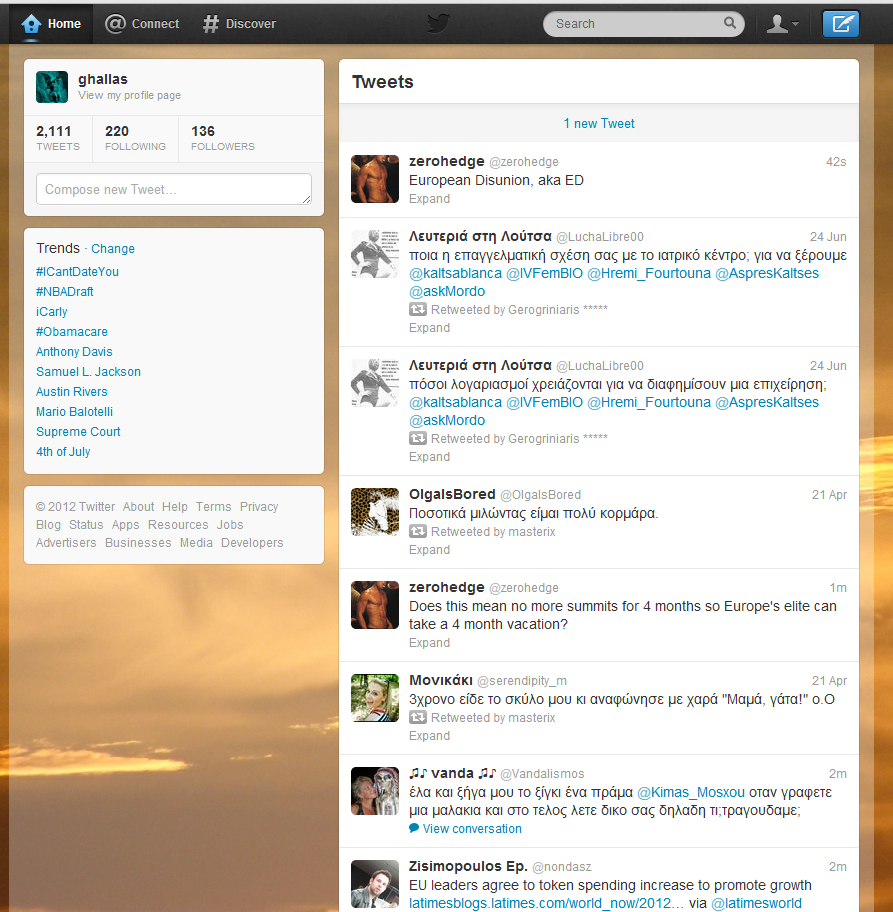Viewport: 893px width, 912px height.
Task: Click the View conversation speech bubble icon
Action: point(414,828)
